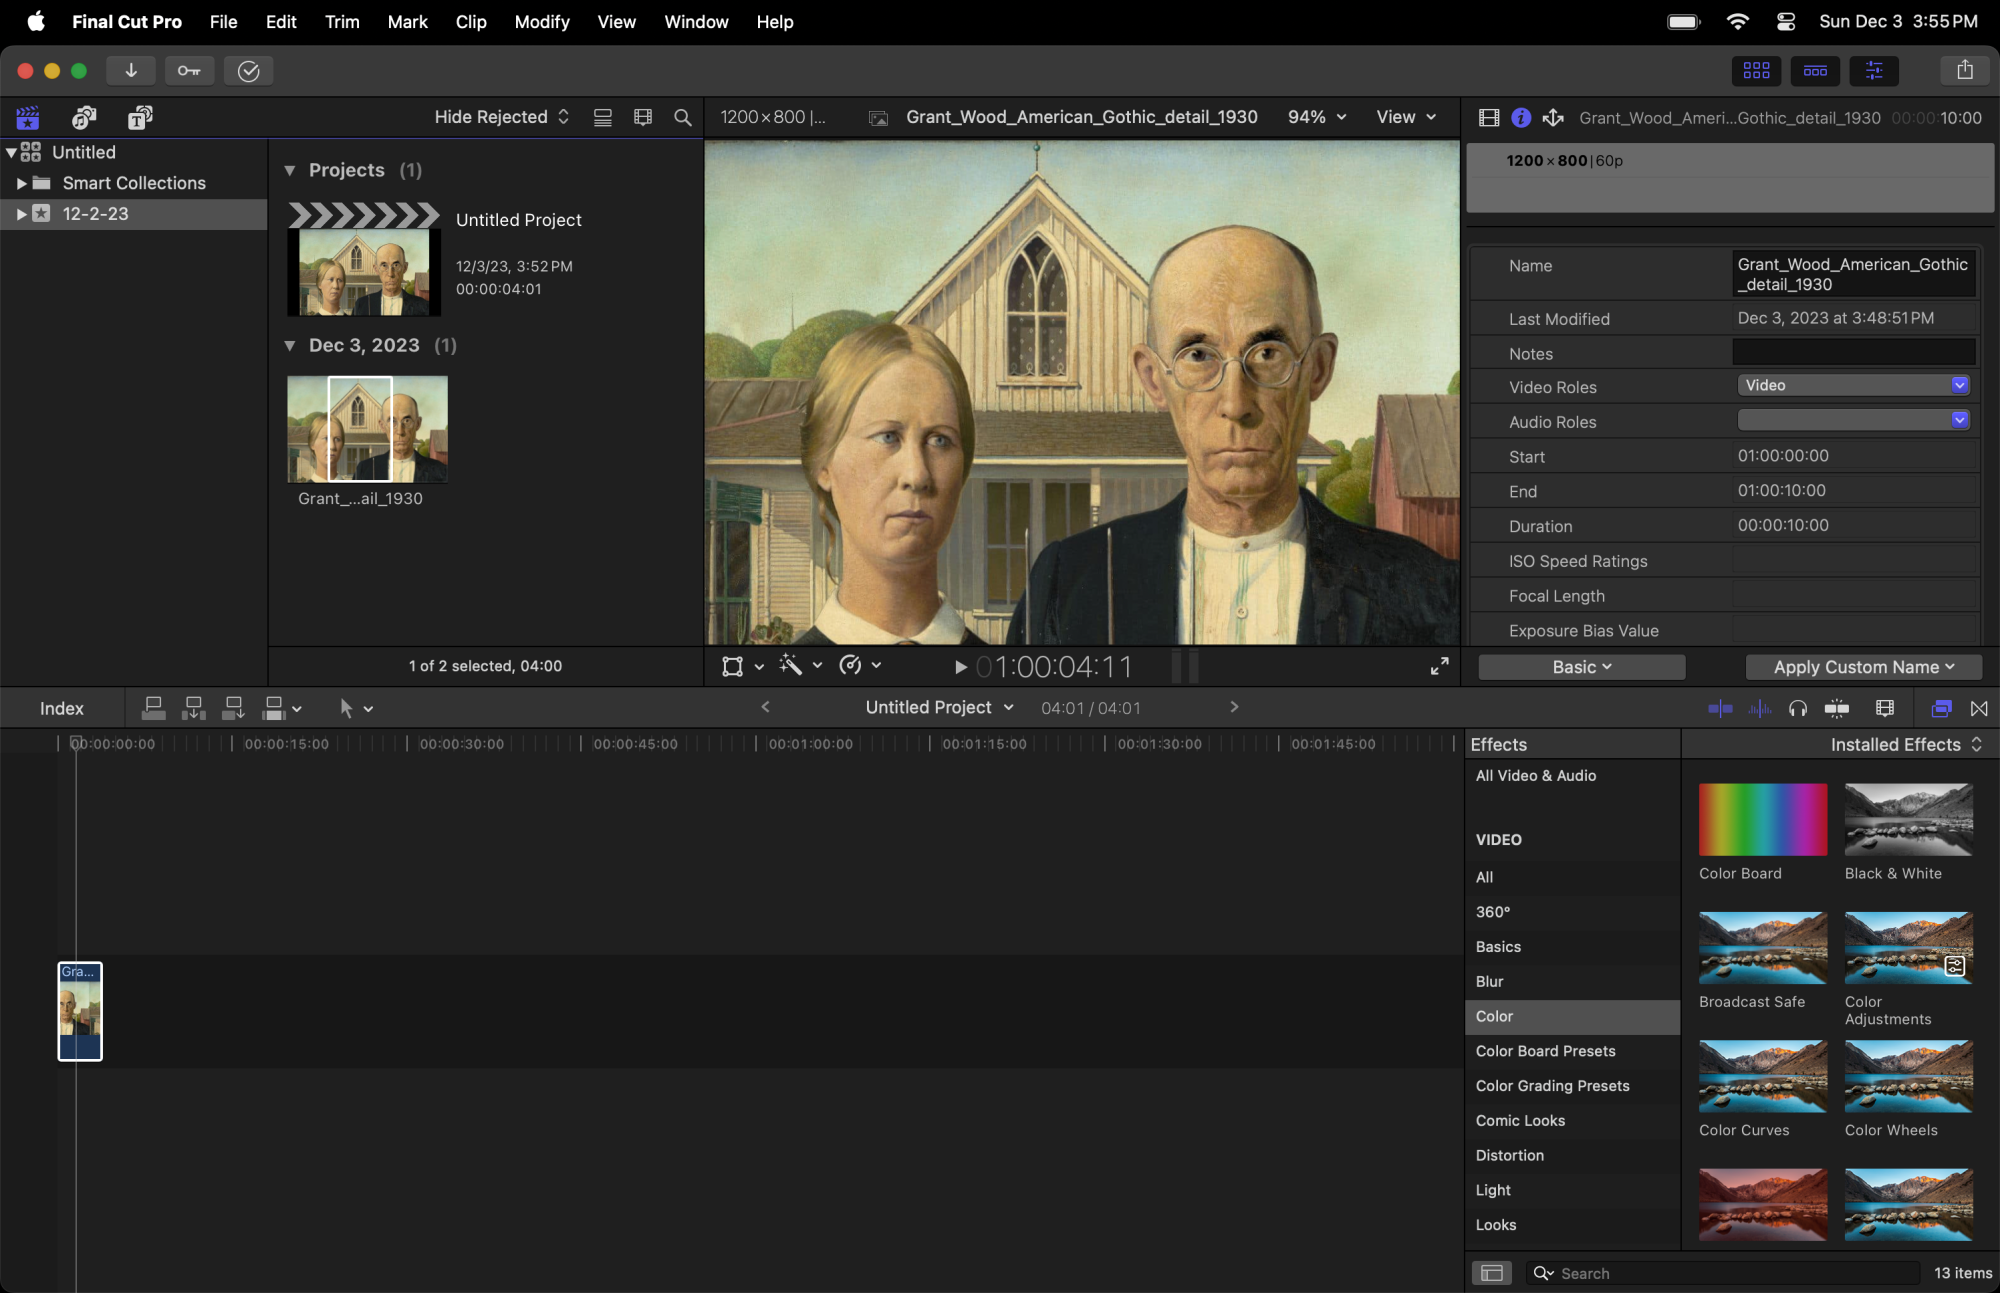Open the Info inspector icon
This screenshot has height=1293, width=2000.
coord(1521,118)
